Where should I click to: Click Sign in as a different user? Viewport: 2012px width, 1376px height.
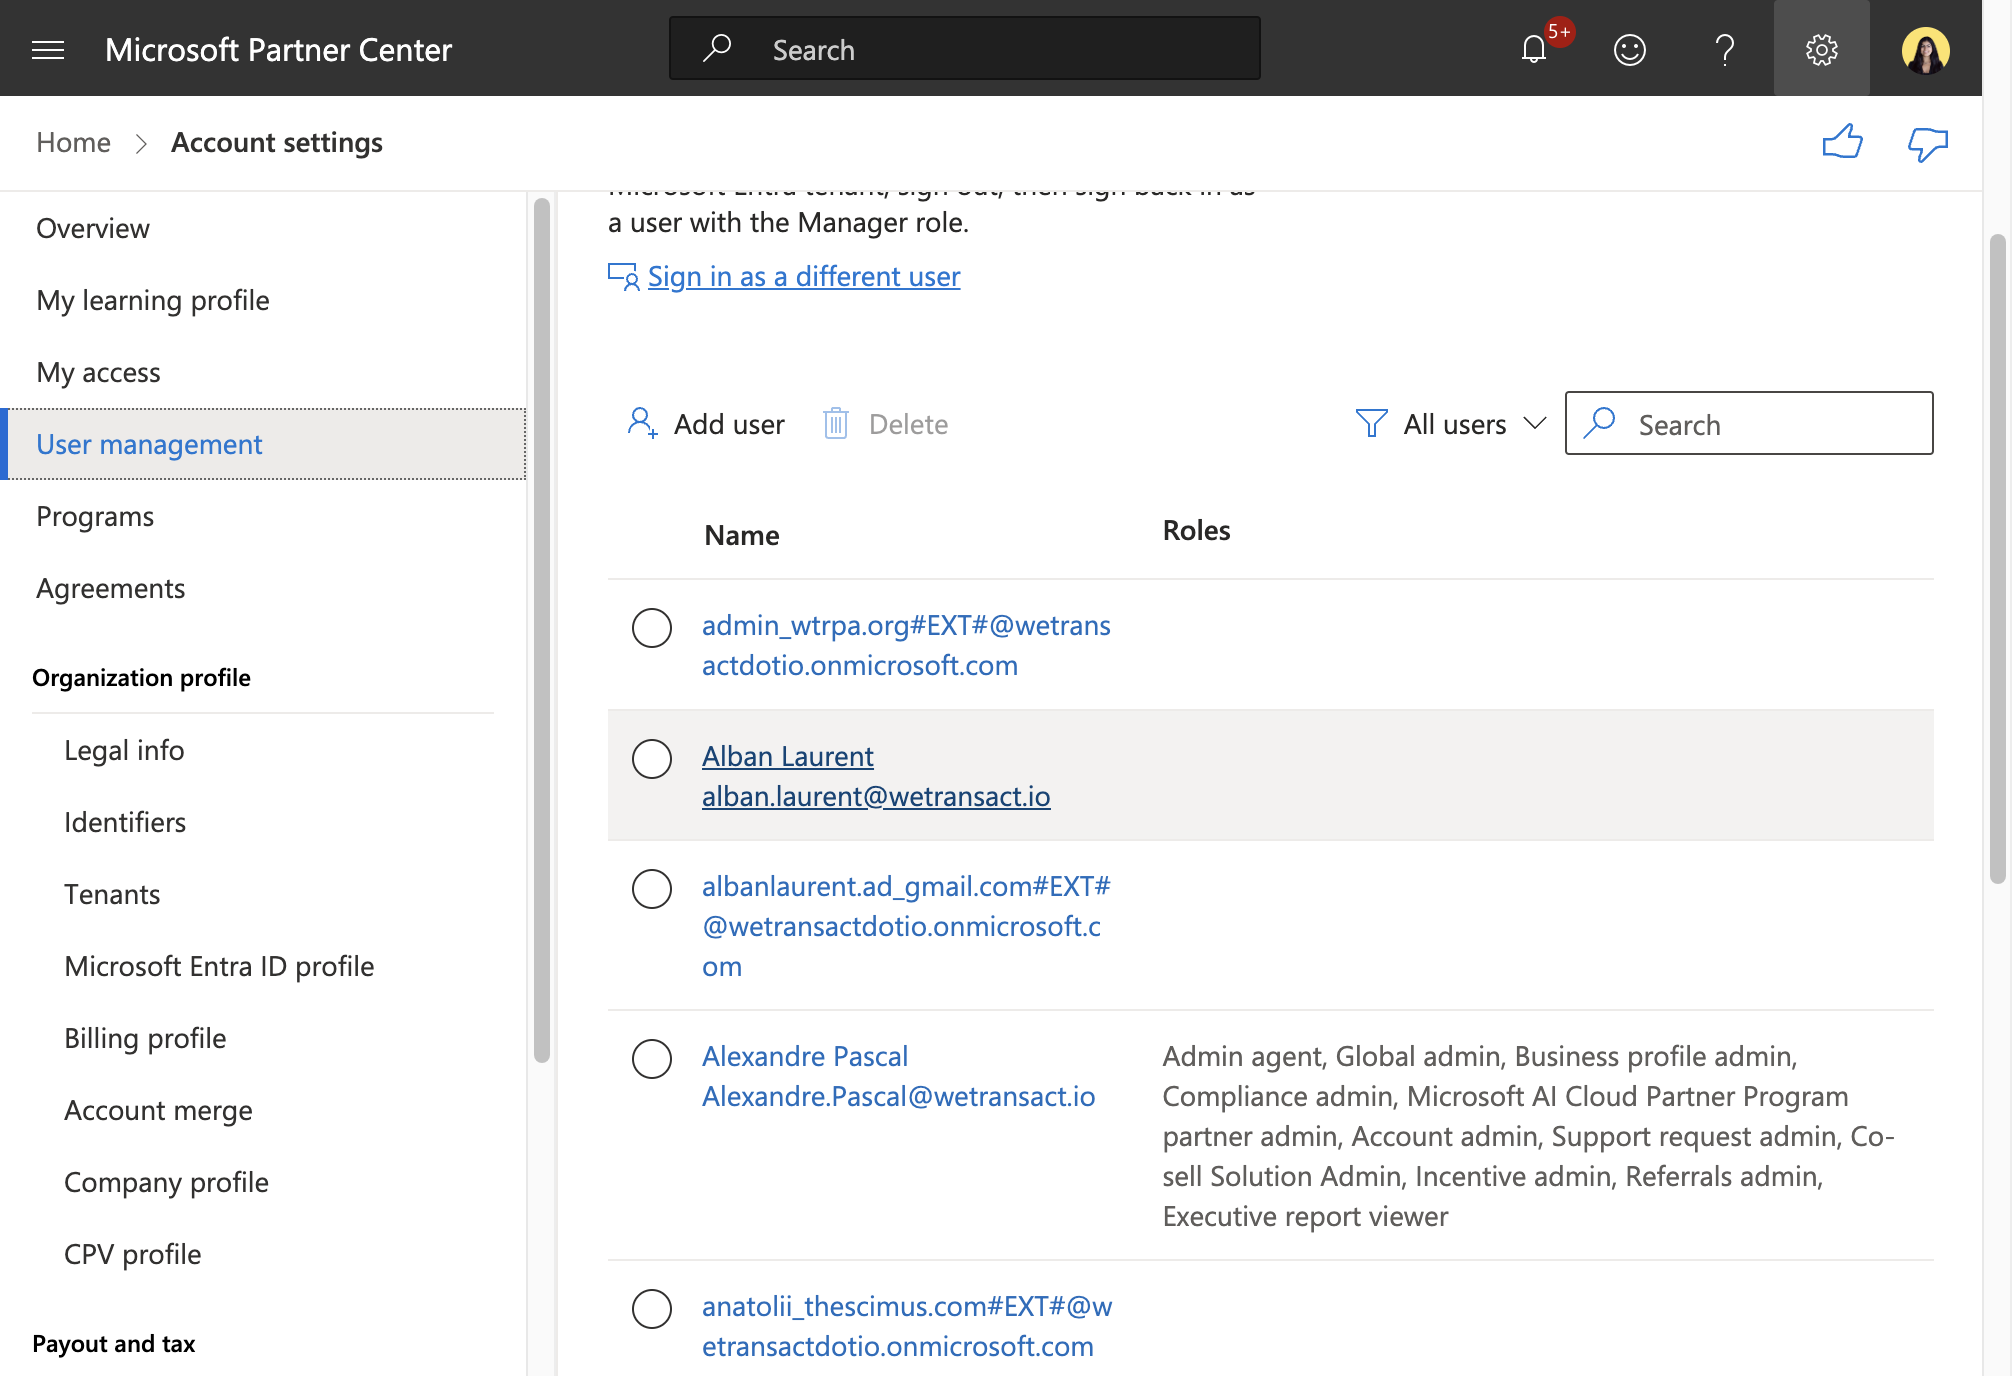(804, 276)
